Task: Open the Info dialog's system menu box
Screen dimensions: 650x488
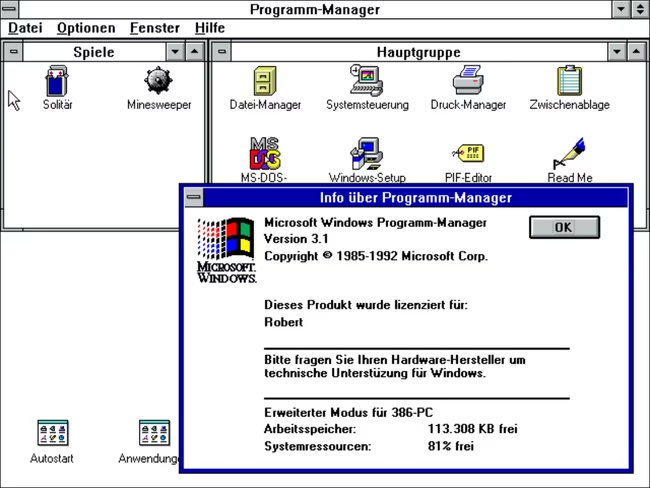Action: click(194, 197)
